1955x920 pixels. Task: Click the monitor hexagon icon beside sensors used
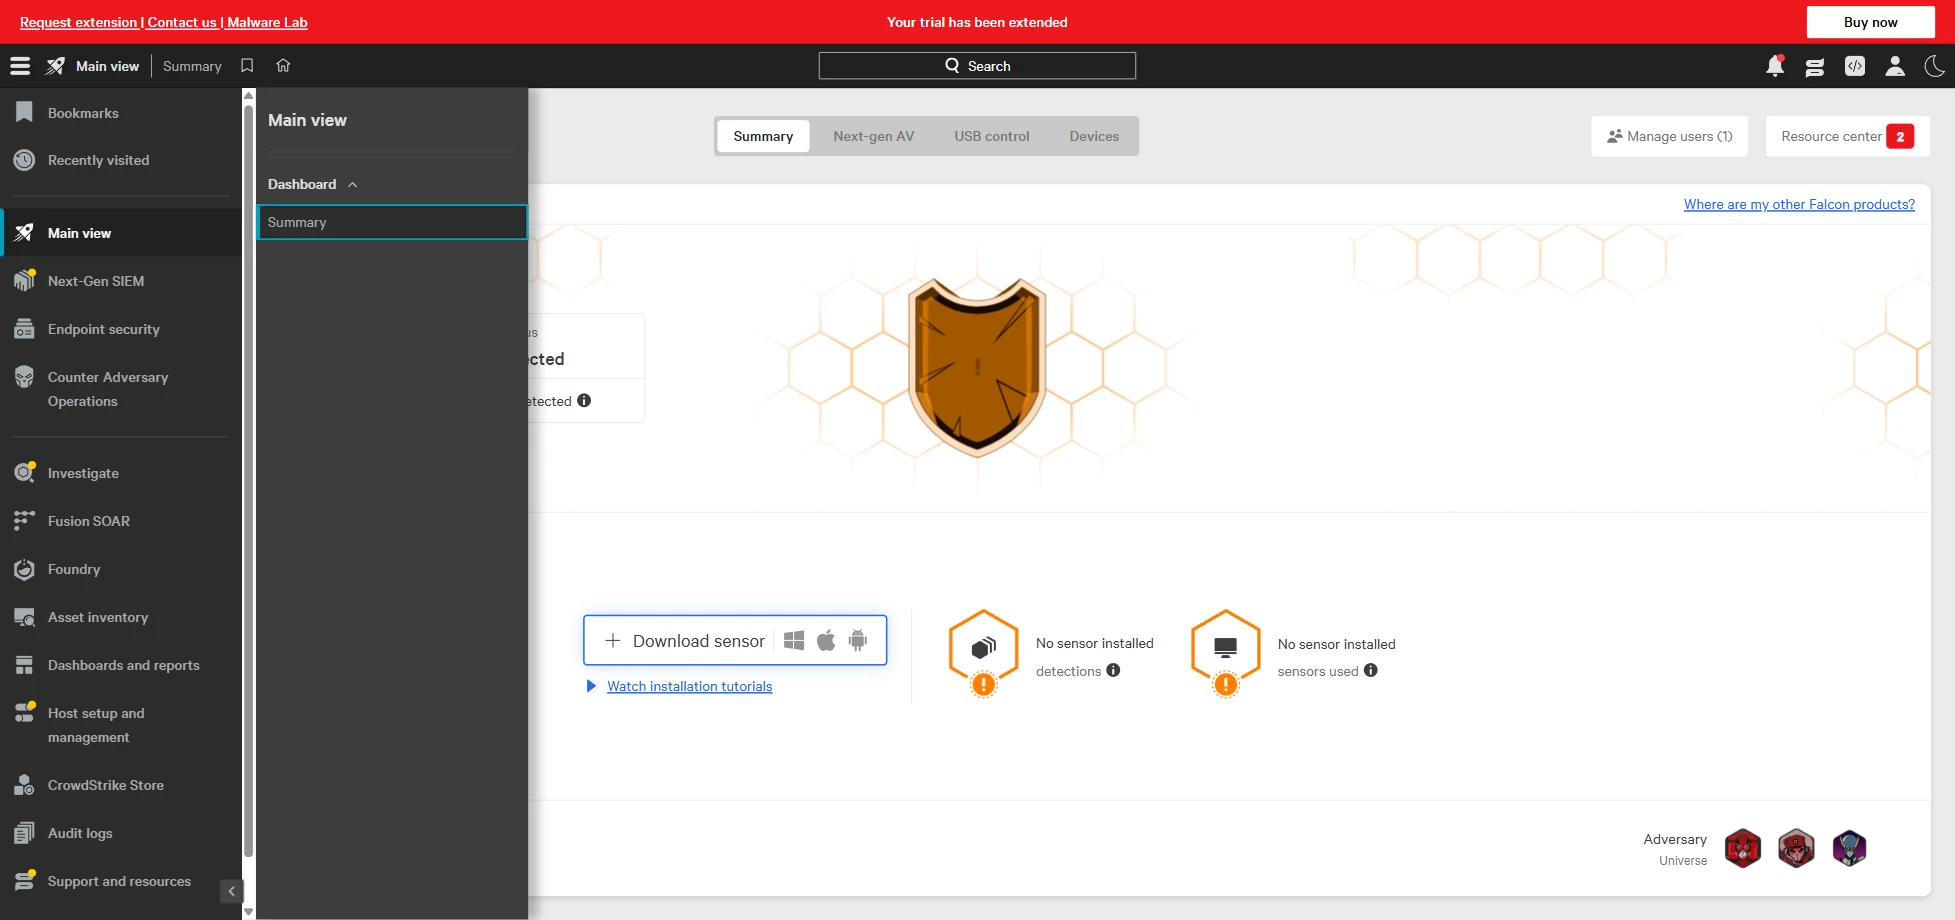tap(1226, 652)
